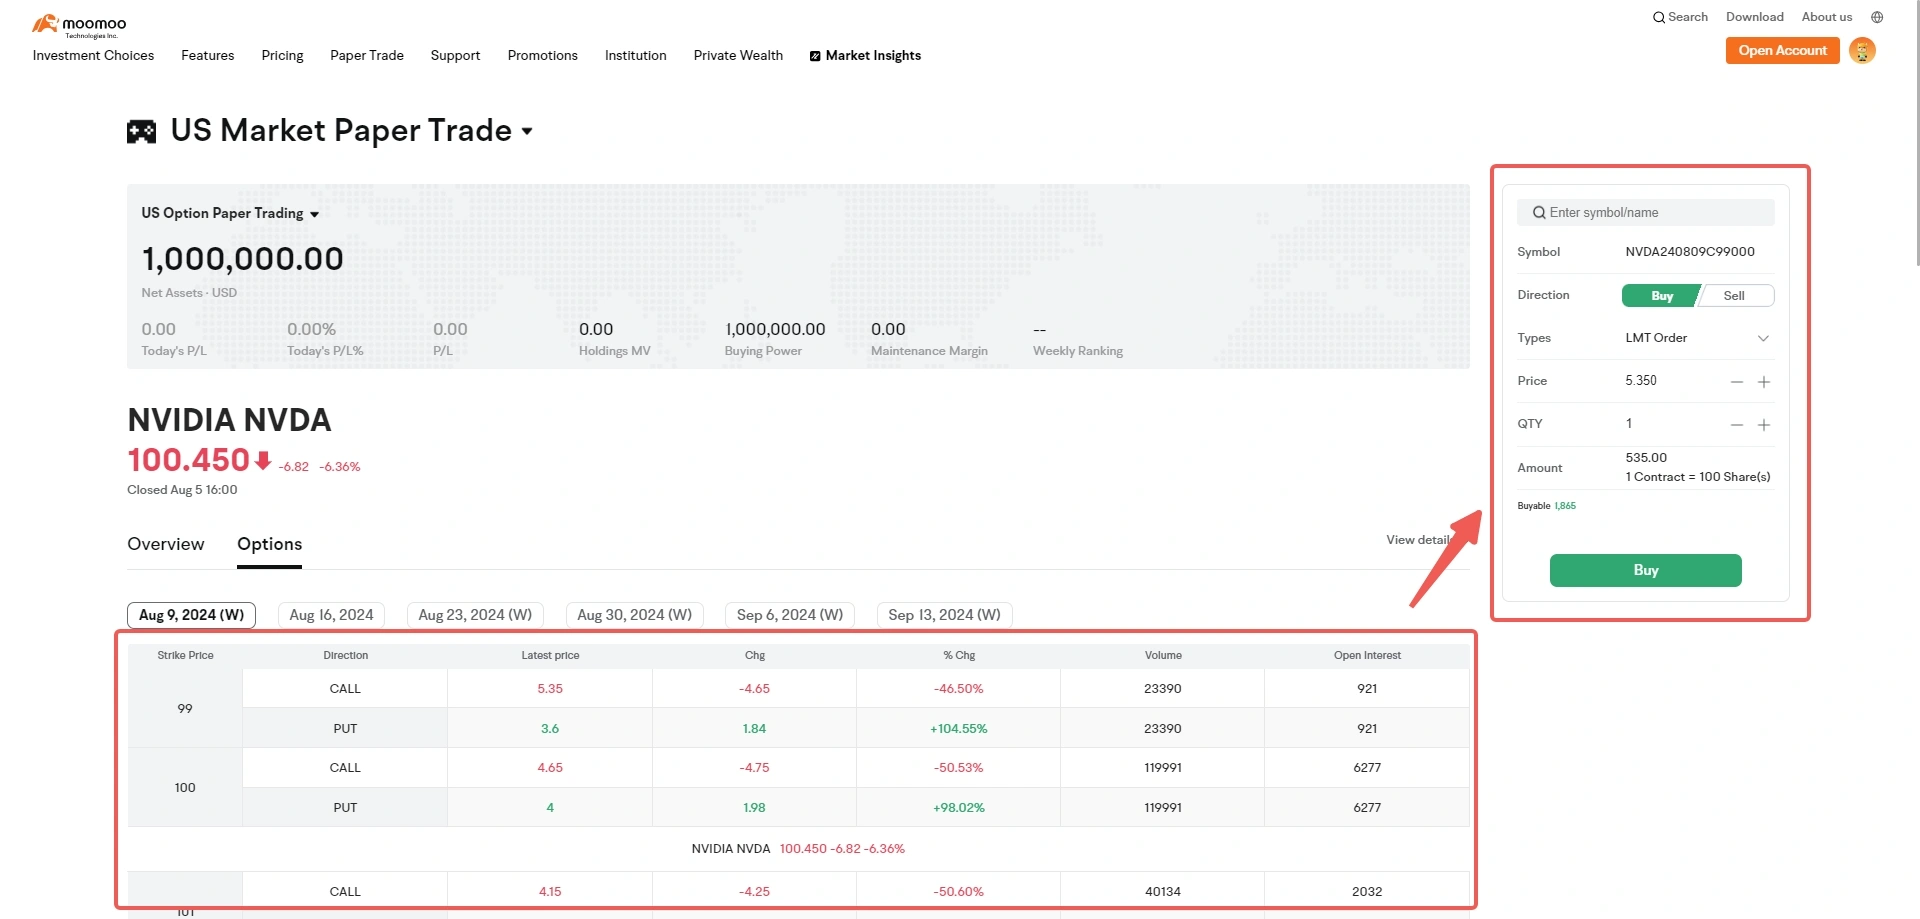Image resolution: width=1920 pixels, height=919 pixels.
Task: Select Aug 9, 2024 (W) expiry
Action: [x=191, y=615]
